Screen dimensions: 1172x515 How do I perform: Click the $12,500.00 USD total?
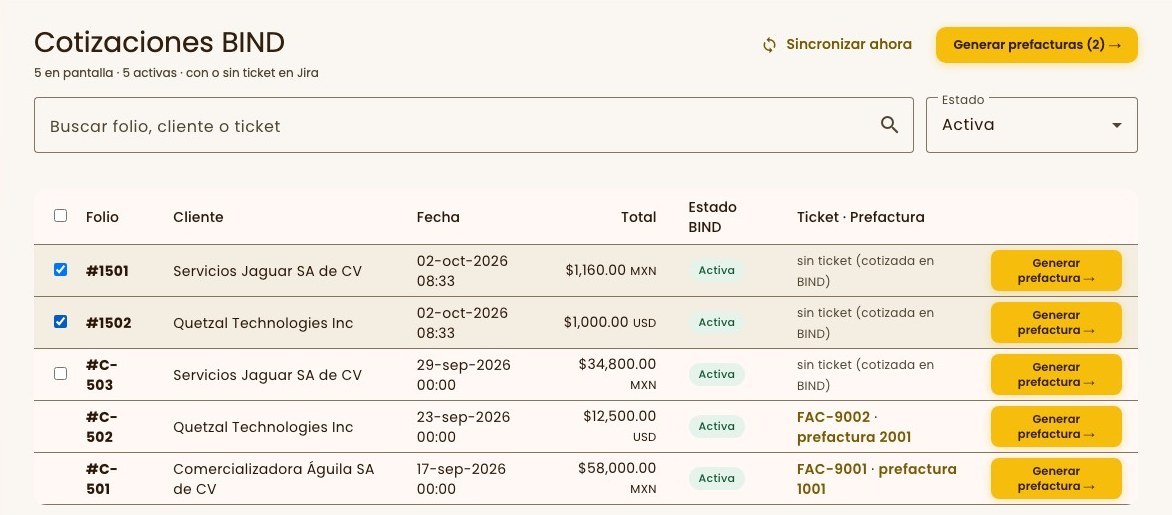point(620,426)
